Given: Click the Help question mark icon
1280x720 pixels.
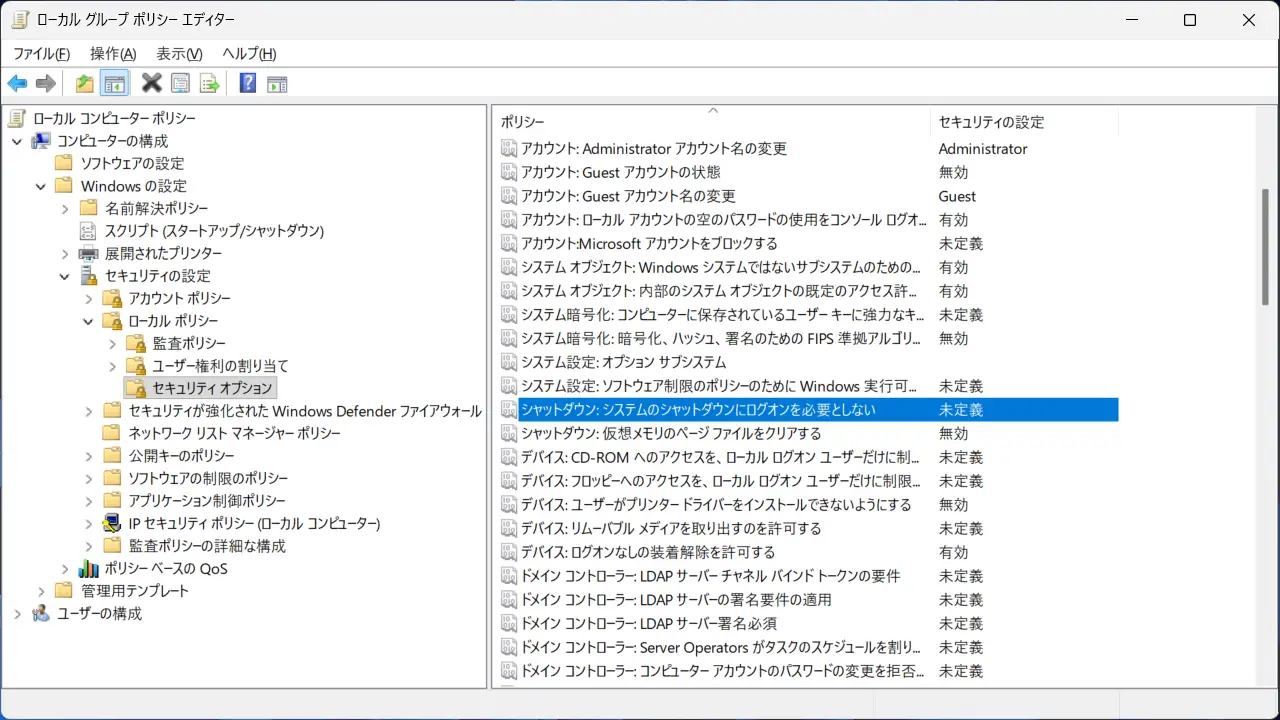Looking at the screenshot, I should point(248,84).
